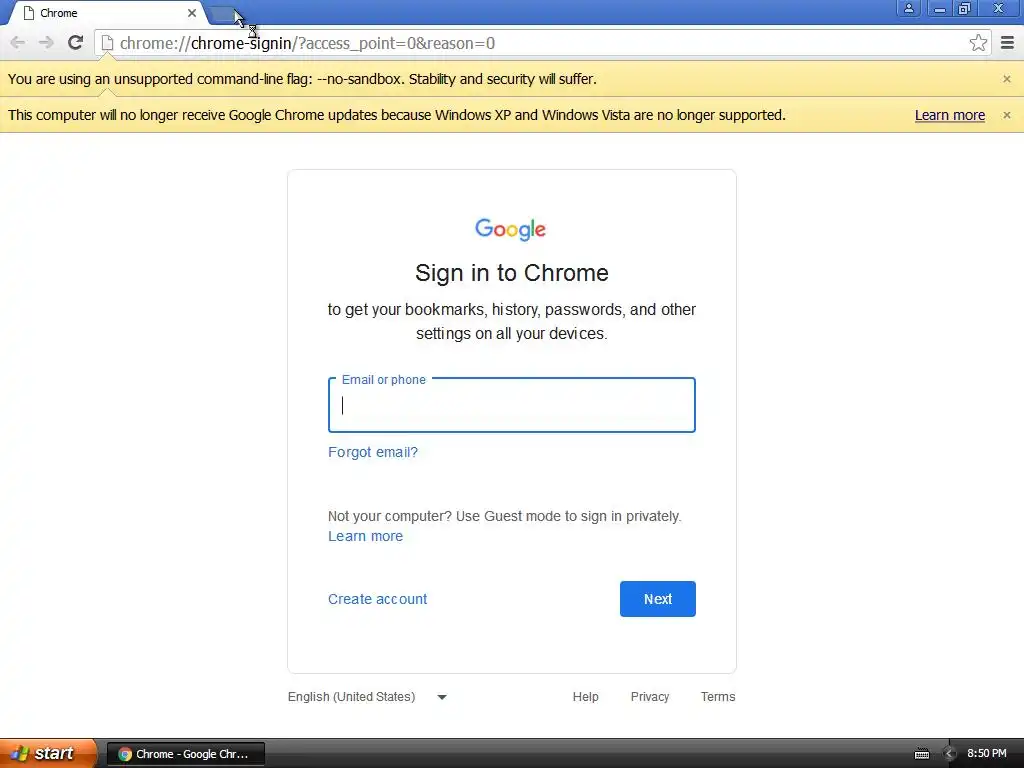Bookmark this page with the star icon

[978, 43]
